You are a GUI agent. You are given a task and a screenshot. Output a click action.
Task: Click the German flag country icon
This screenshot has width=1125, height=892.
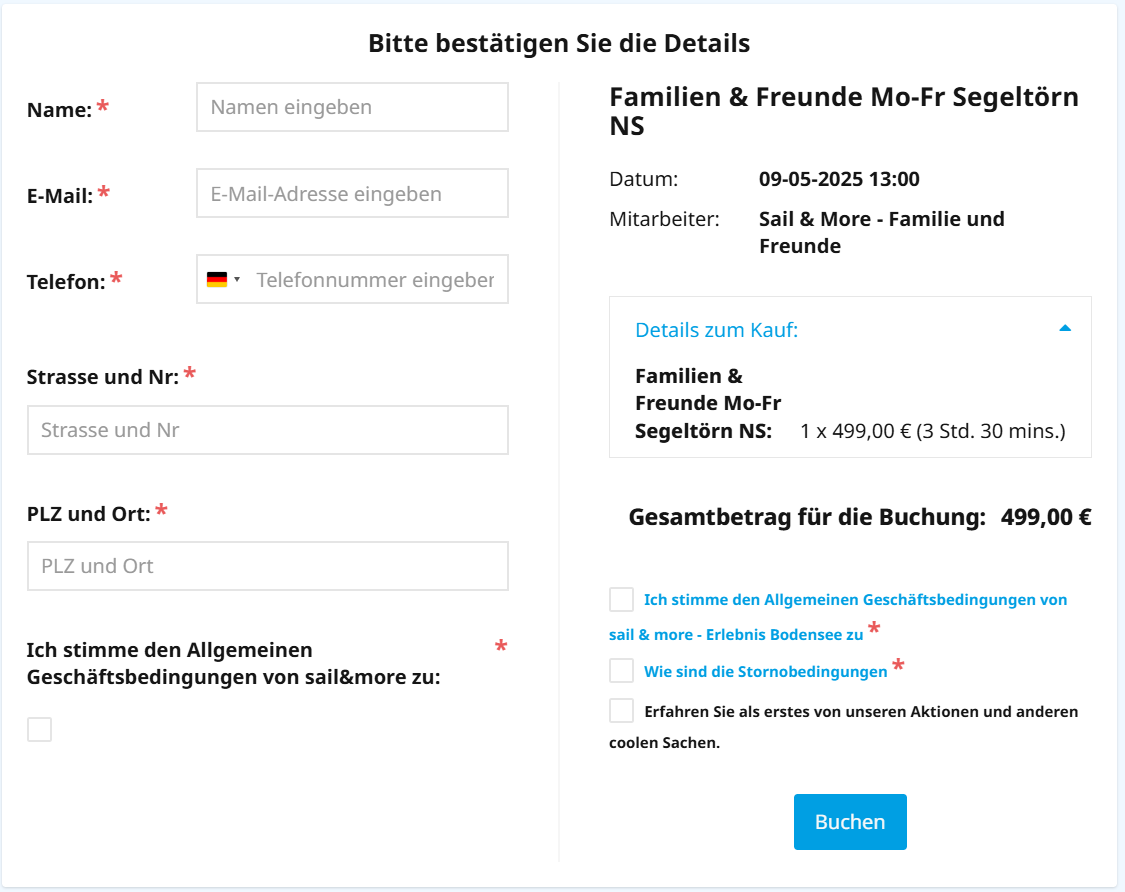217,280
